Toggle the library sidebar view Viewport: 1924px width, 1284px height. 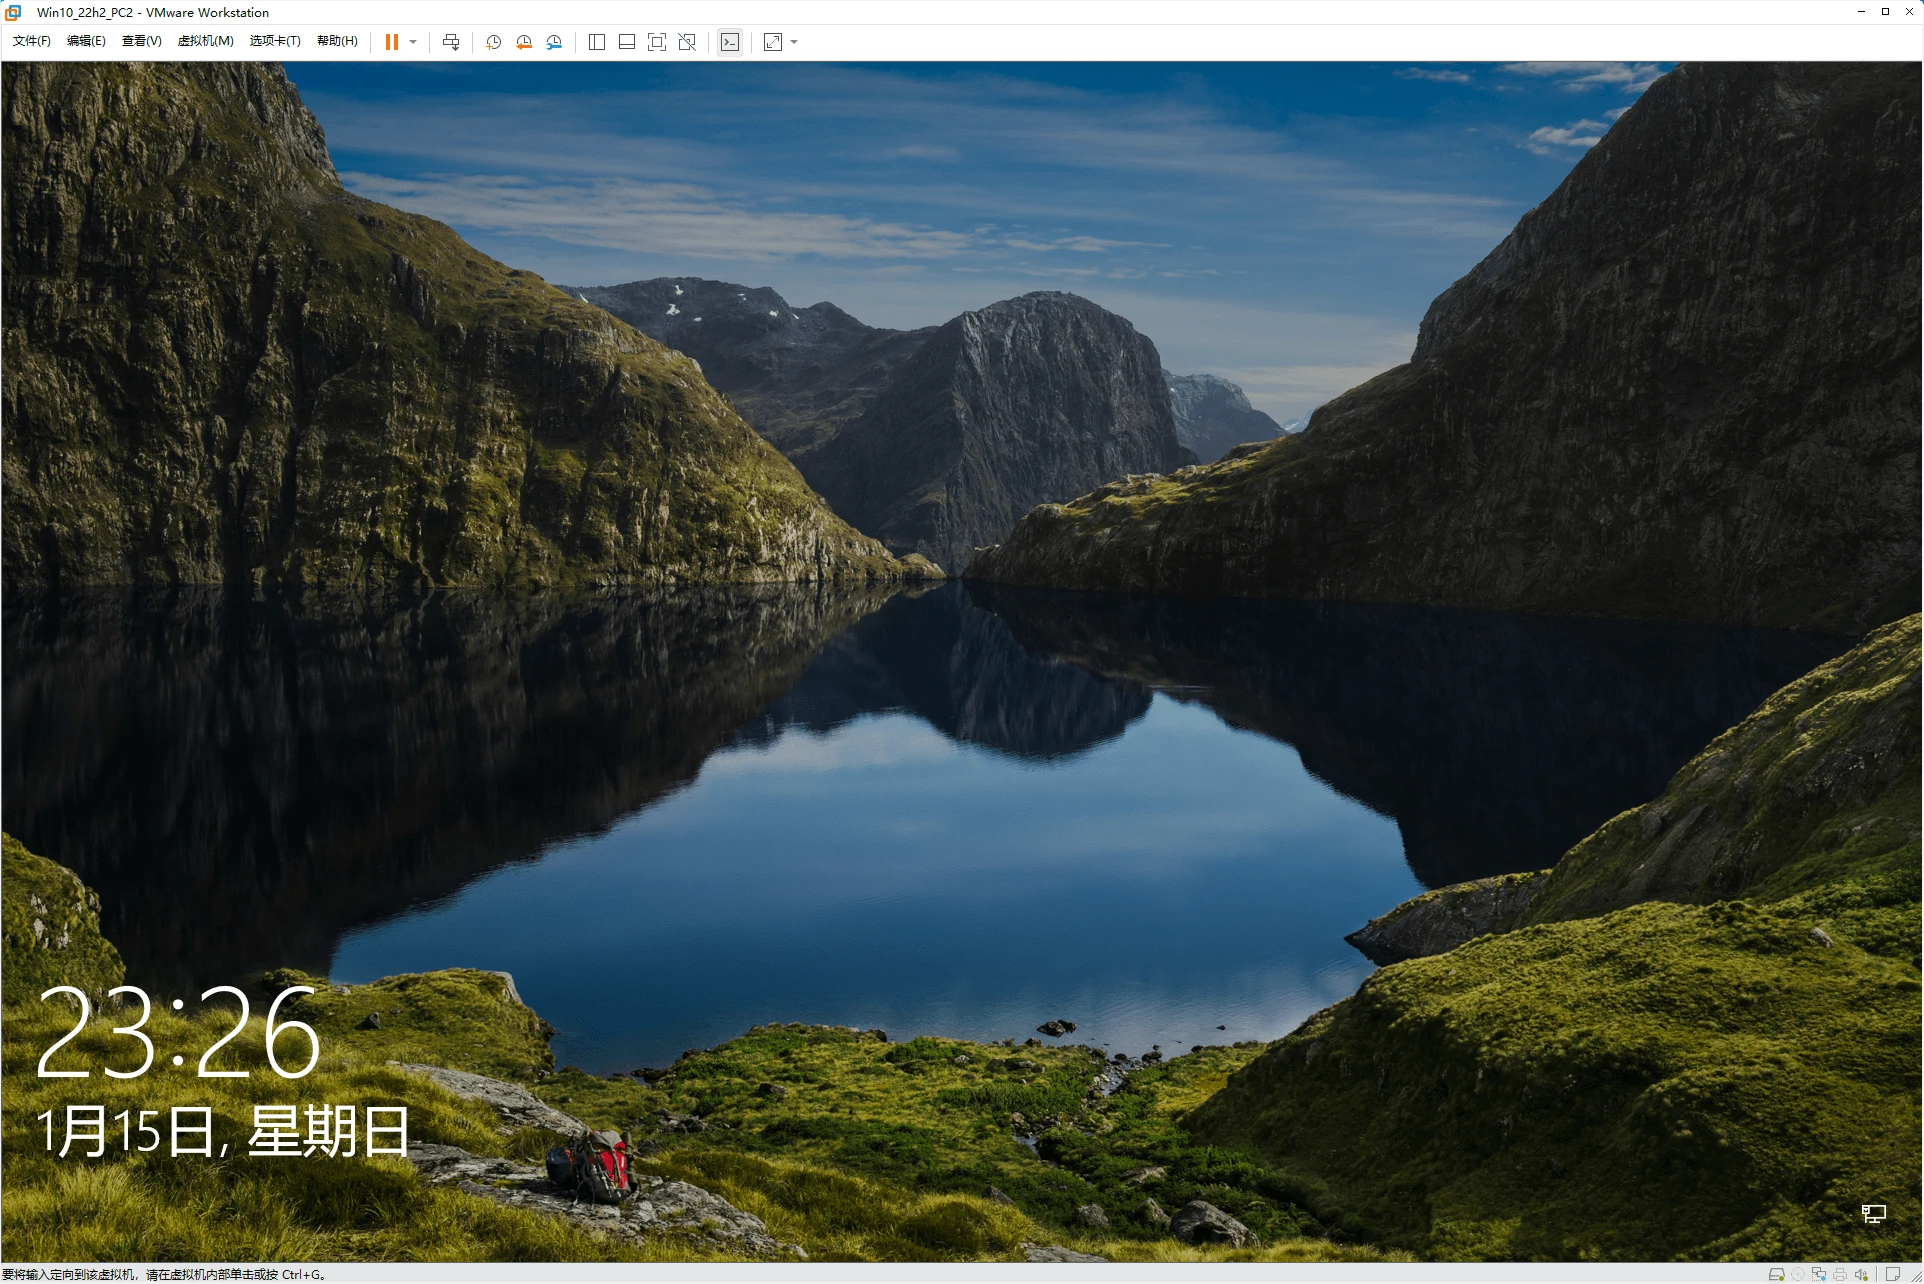pos(597,42)
